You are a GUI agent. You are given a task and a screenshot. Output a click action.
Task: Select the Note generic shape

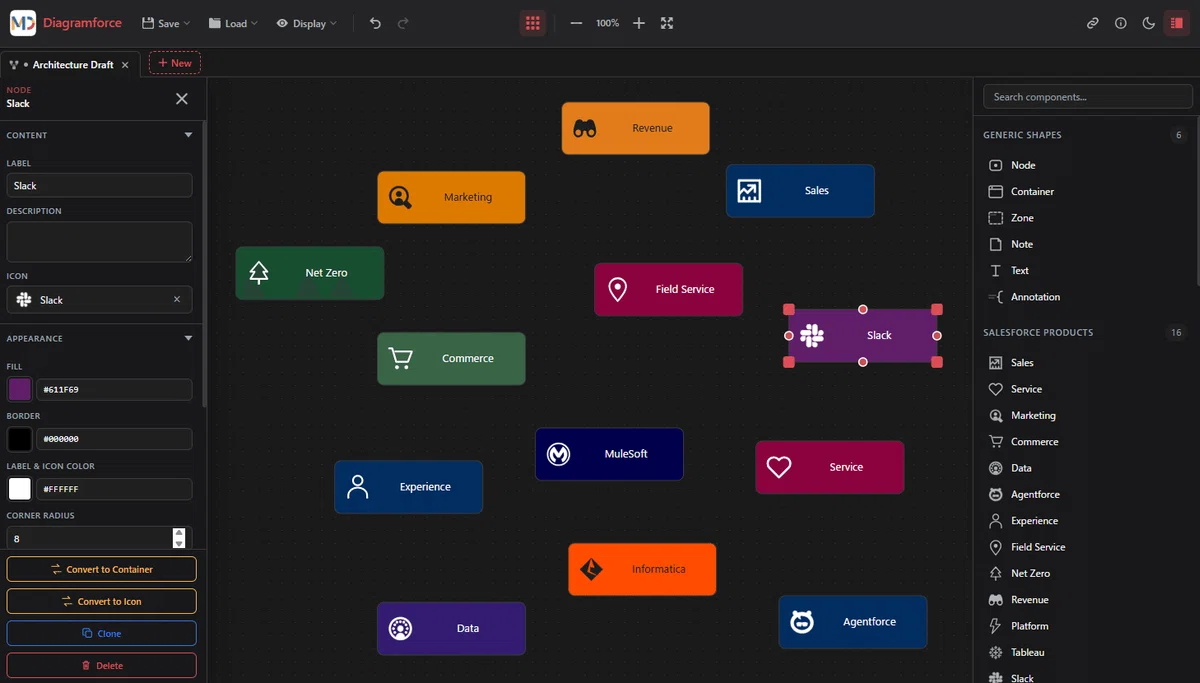1088,244
